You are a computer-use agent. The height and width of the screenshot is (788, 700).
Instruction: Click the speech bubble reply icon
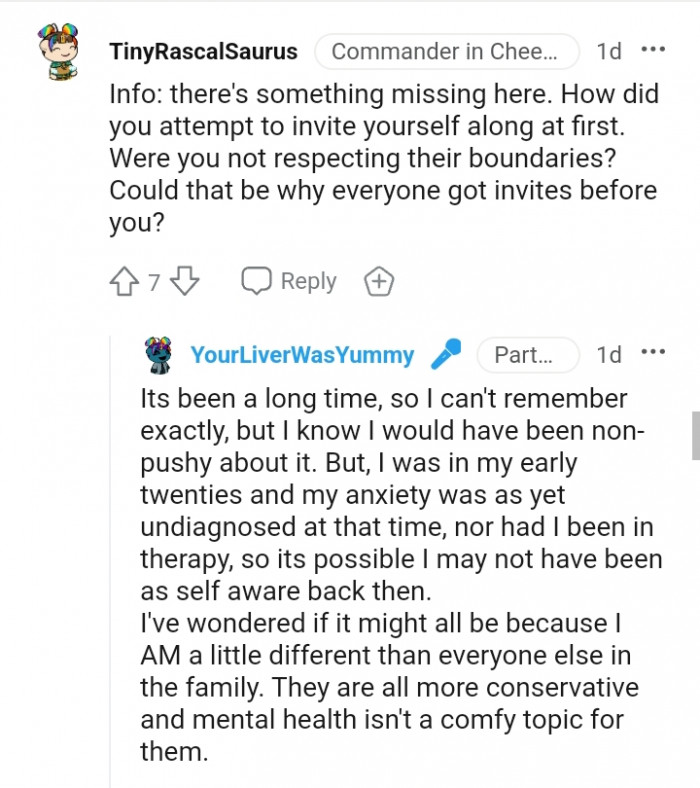(257, 282)
